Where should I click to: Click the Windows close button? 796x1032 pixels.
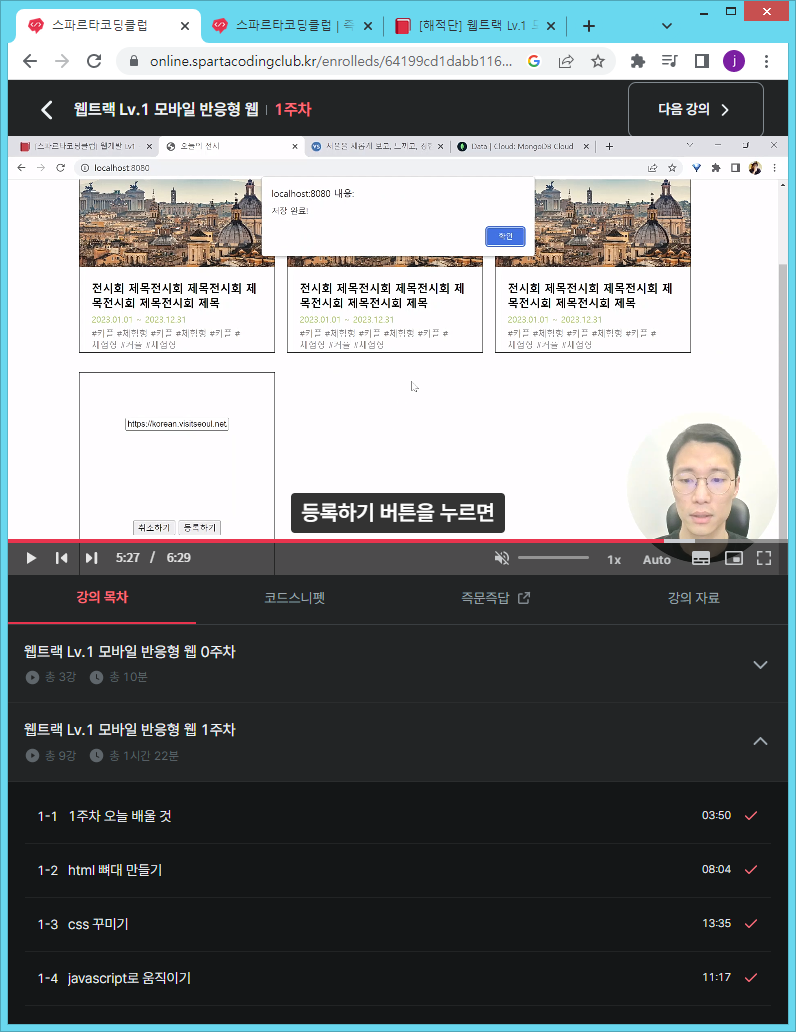point(766,11)
